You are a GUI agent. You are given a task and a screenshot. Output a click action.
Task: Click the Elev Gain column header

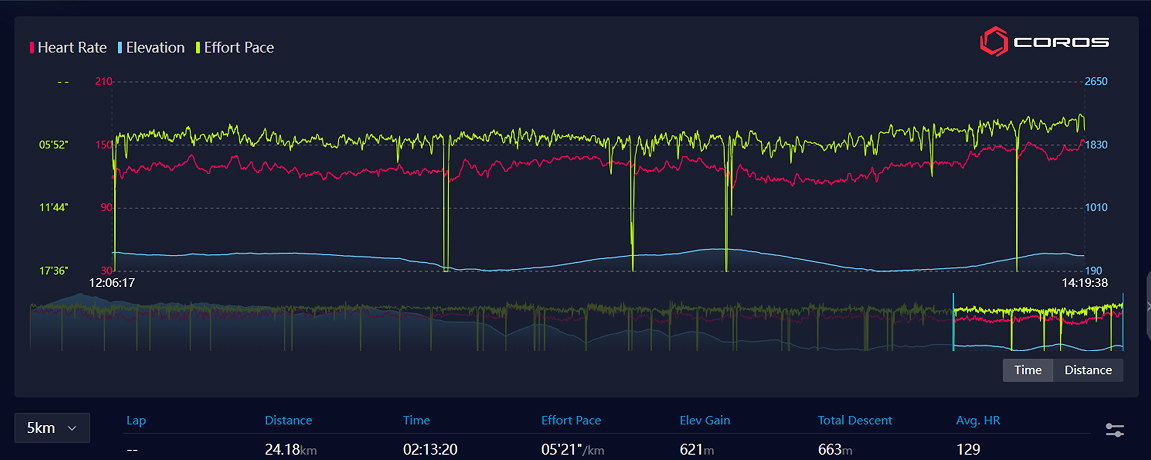[705, 420]
